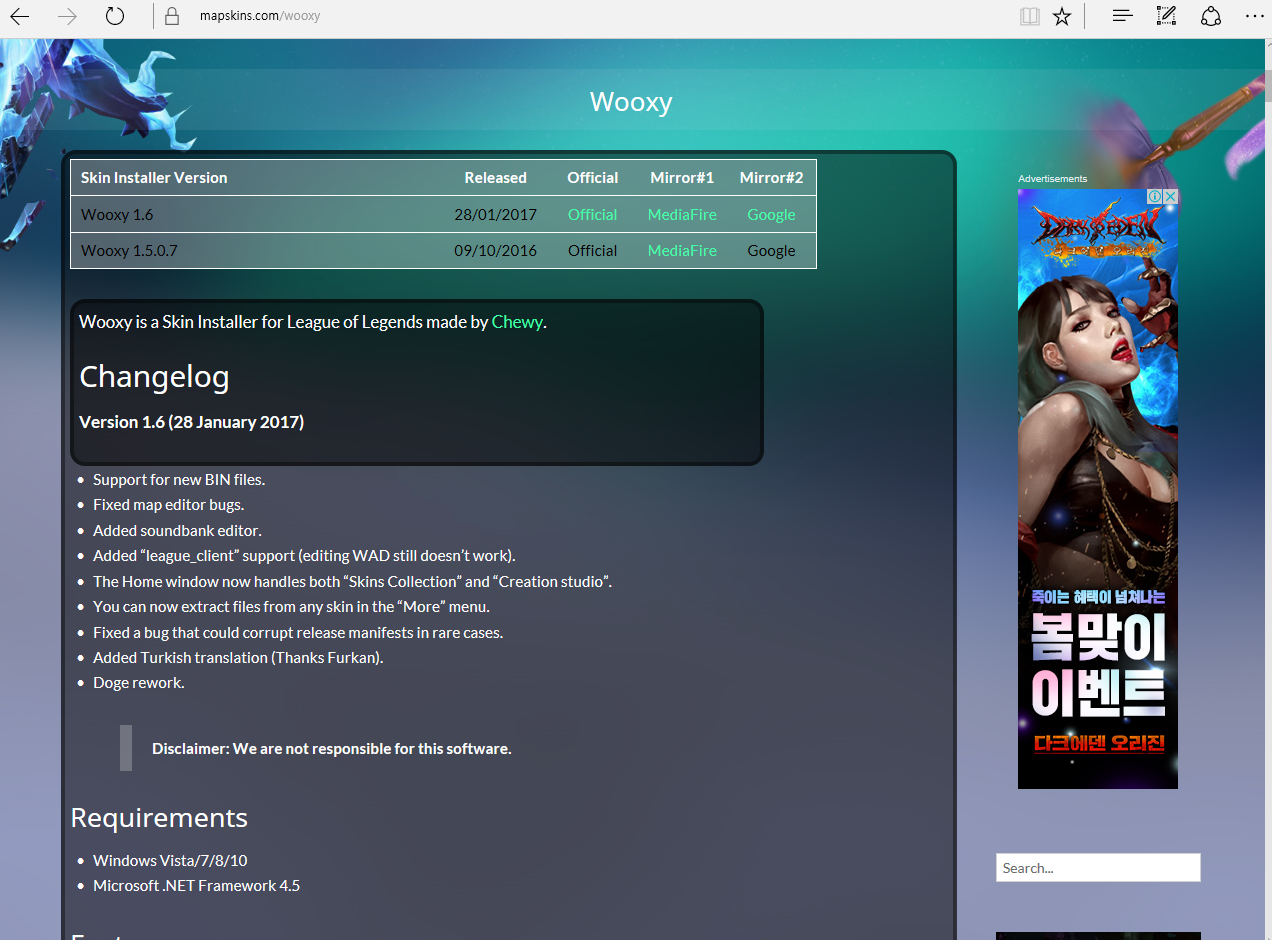Click 'Support for new BIN files' item
This screenshot has height=940, width=1272.
click(x=179, y=479)
